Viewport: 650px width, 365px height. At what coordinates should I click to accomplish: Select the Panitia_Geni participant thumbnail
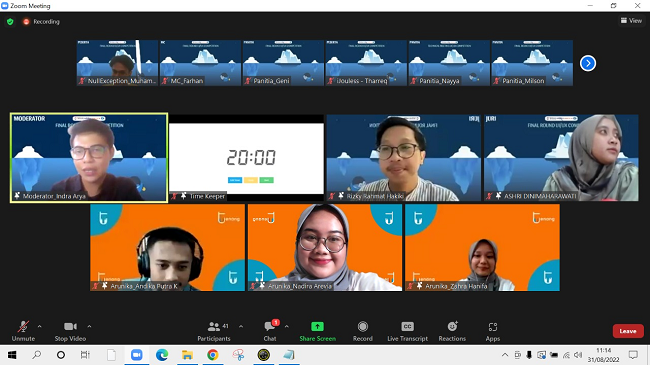[283, 63]
